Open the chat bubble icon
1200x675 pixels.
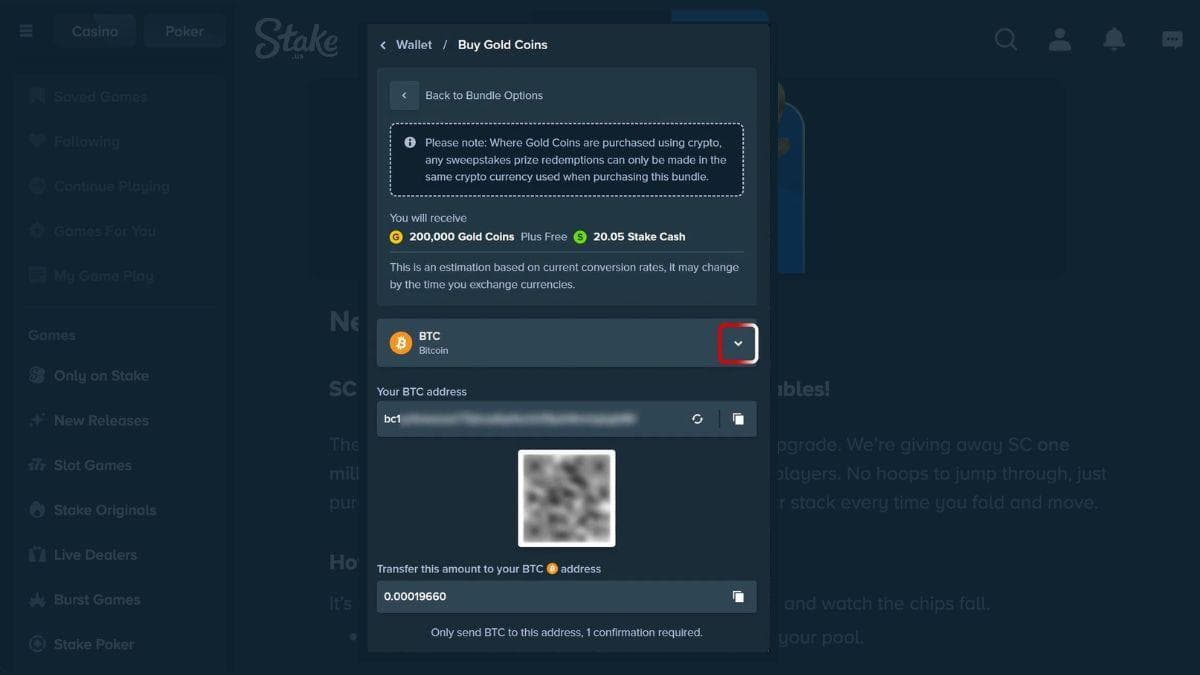coord(1172,39)
